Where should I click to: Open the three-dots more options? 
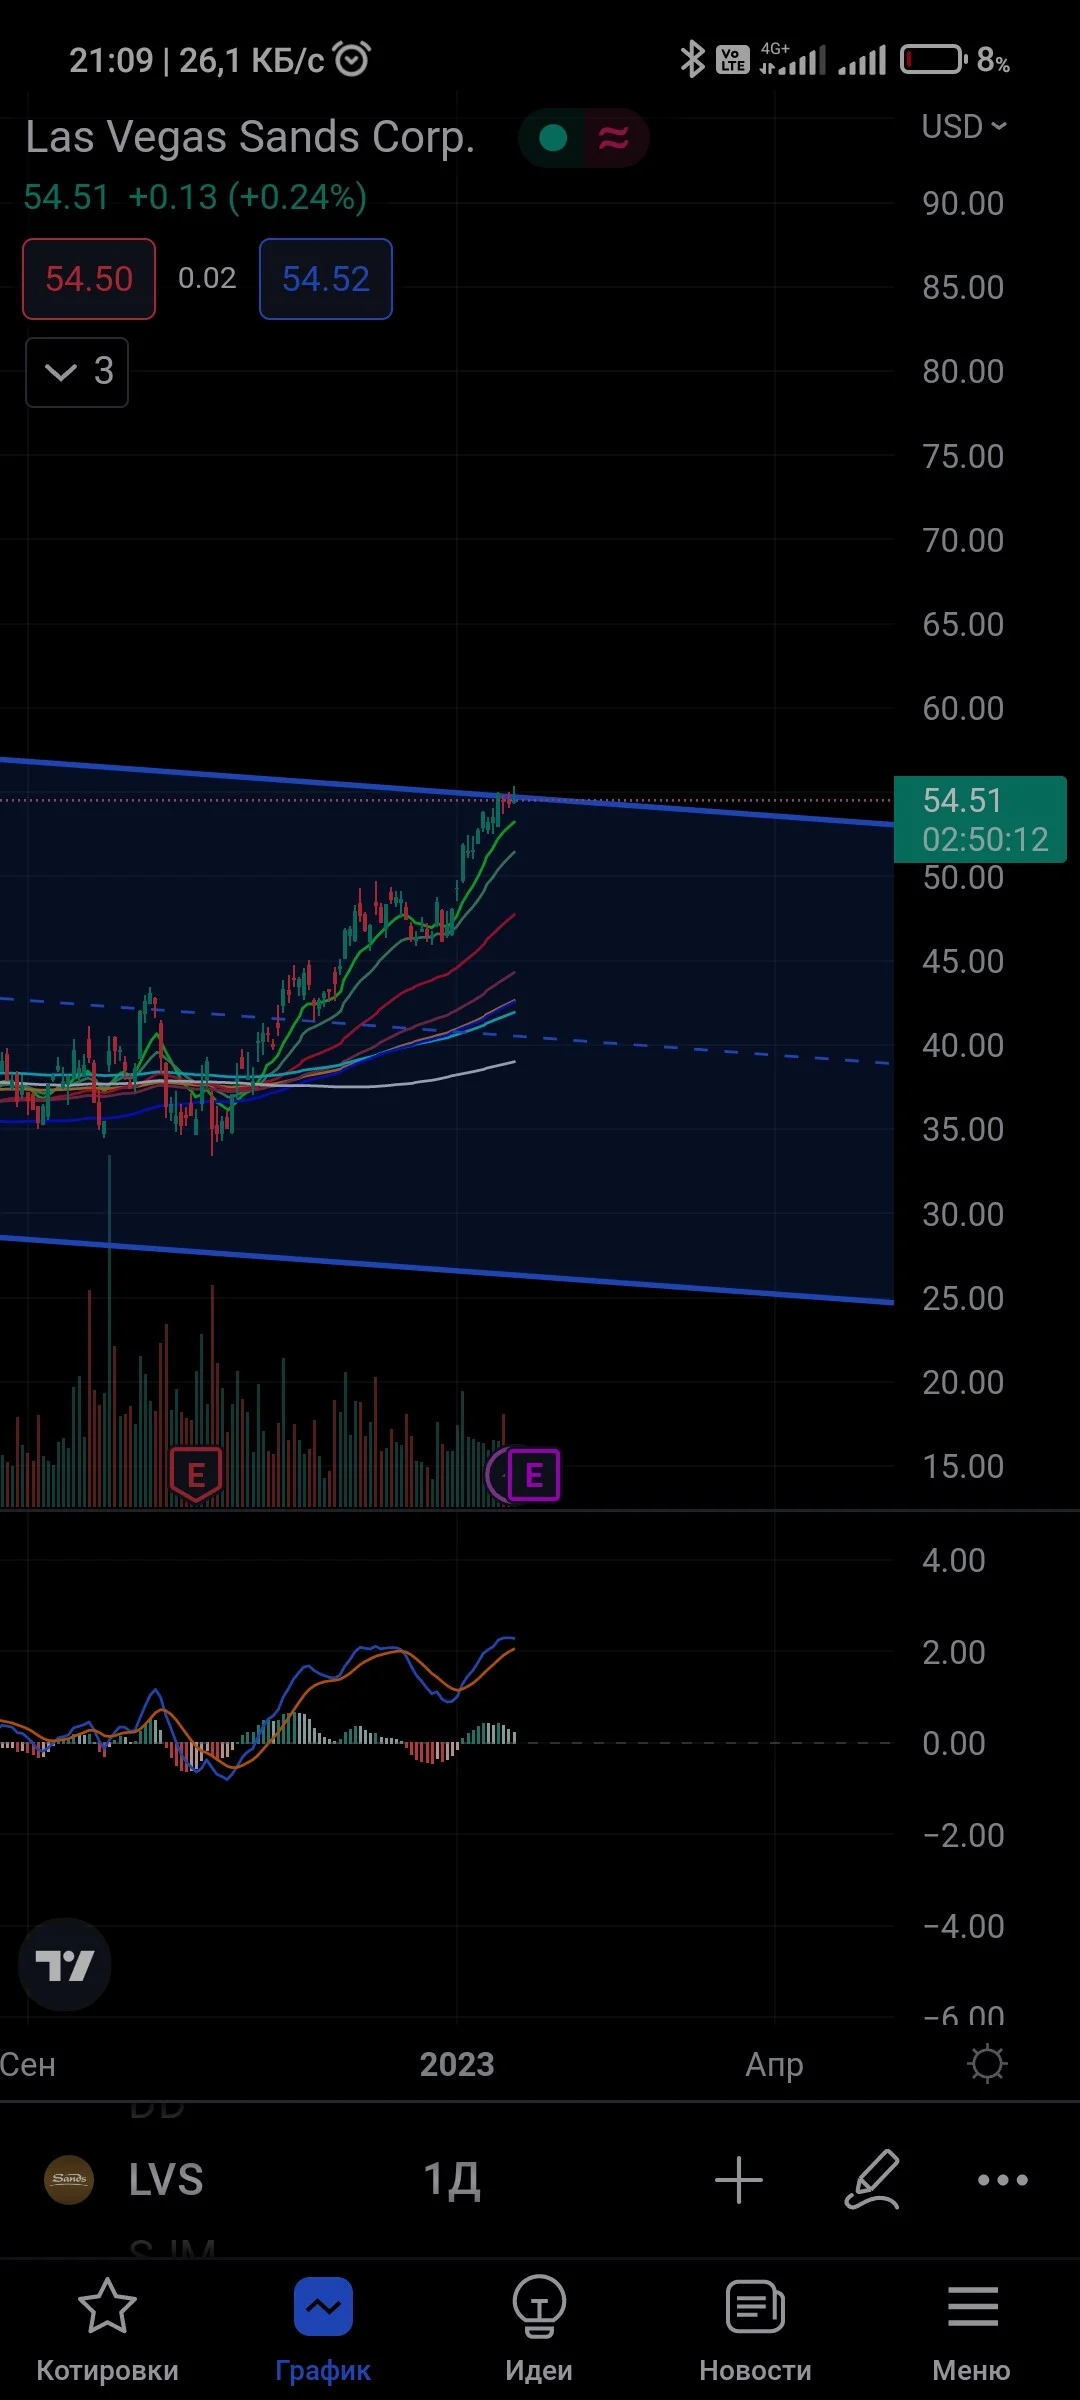(x=1003, y=2179)
